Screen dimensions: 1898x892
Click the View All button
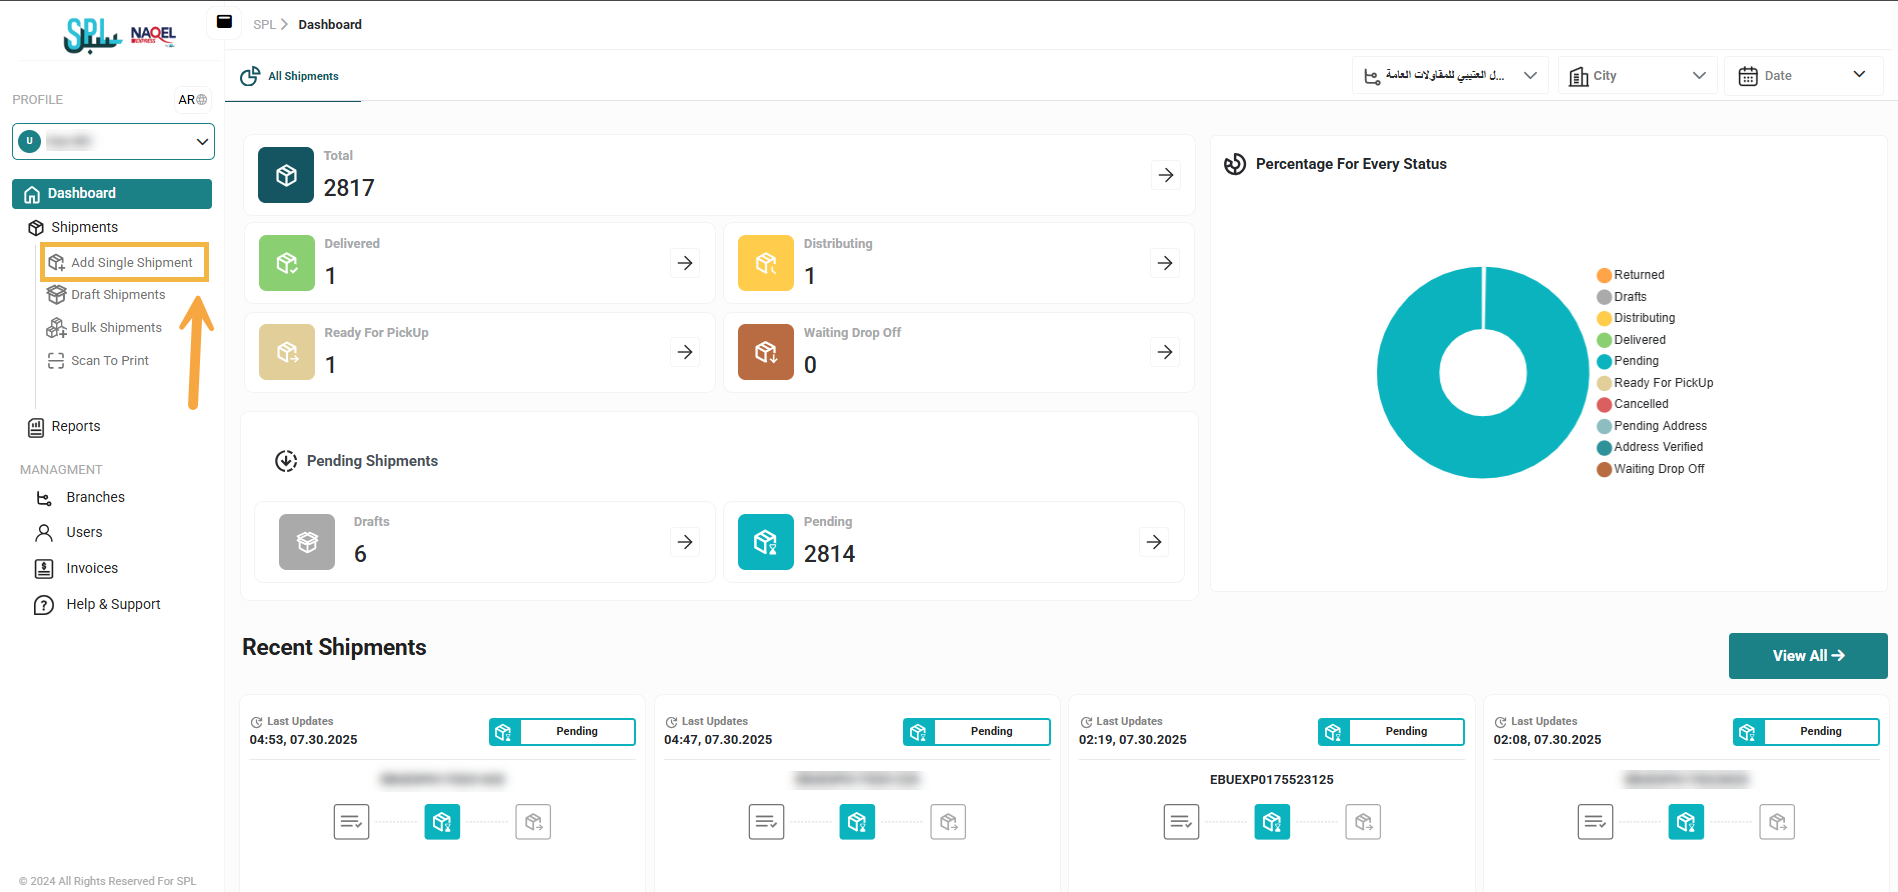tap(1807, 656)
